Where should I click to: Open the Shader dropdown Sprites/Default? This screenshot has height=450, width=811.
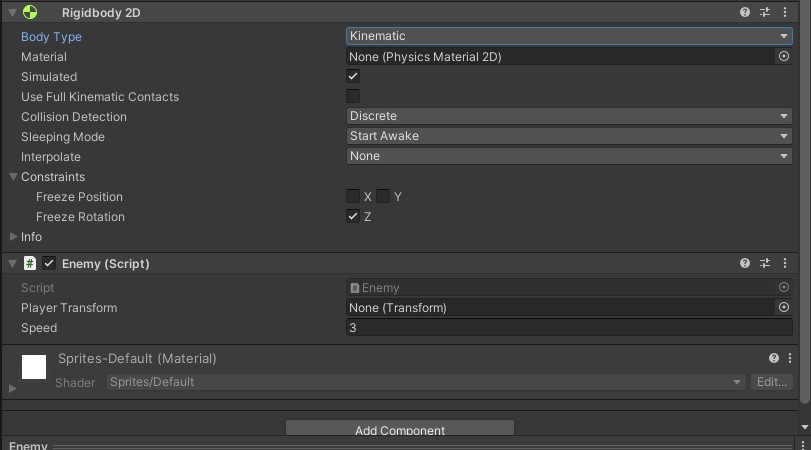[x=426, y=382]
